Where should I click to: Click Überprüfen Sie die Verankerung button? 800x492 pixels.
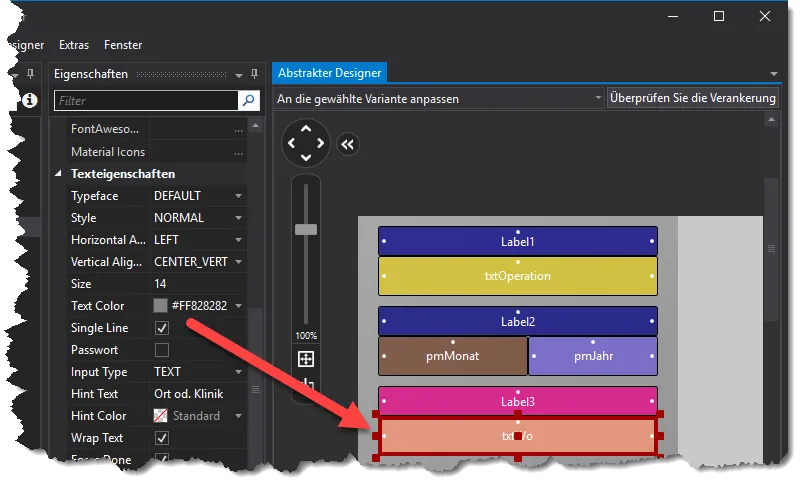(x=692, y=98)
